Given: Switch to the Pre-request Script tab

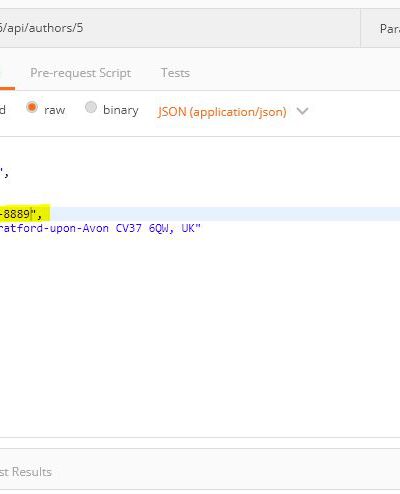Looking at the screenshot, I should point(81,73).
